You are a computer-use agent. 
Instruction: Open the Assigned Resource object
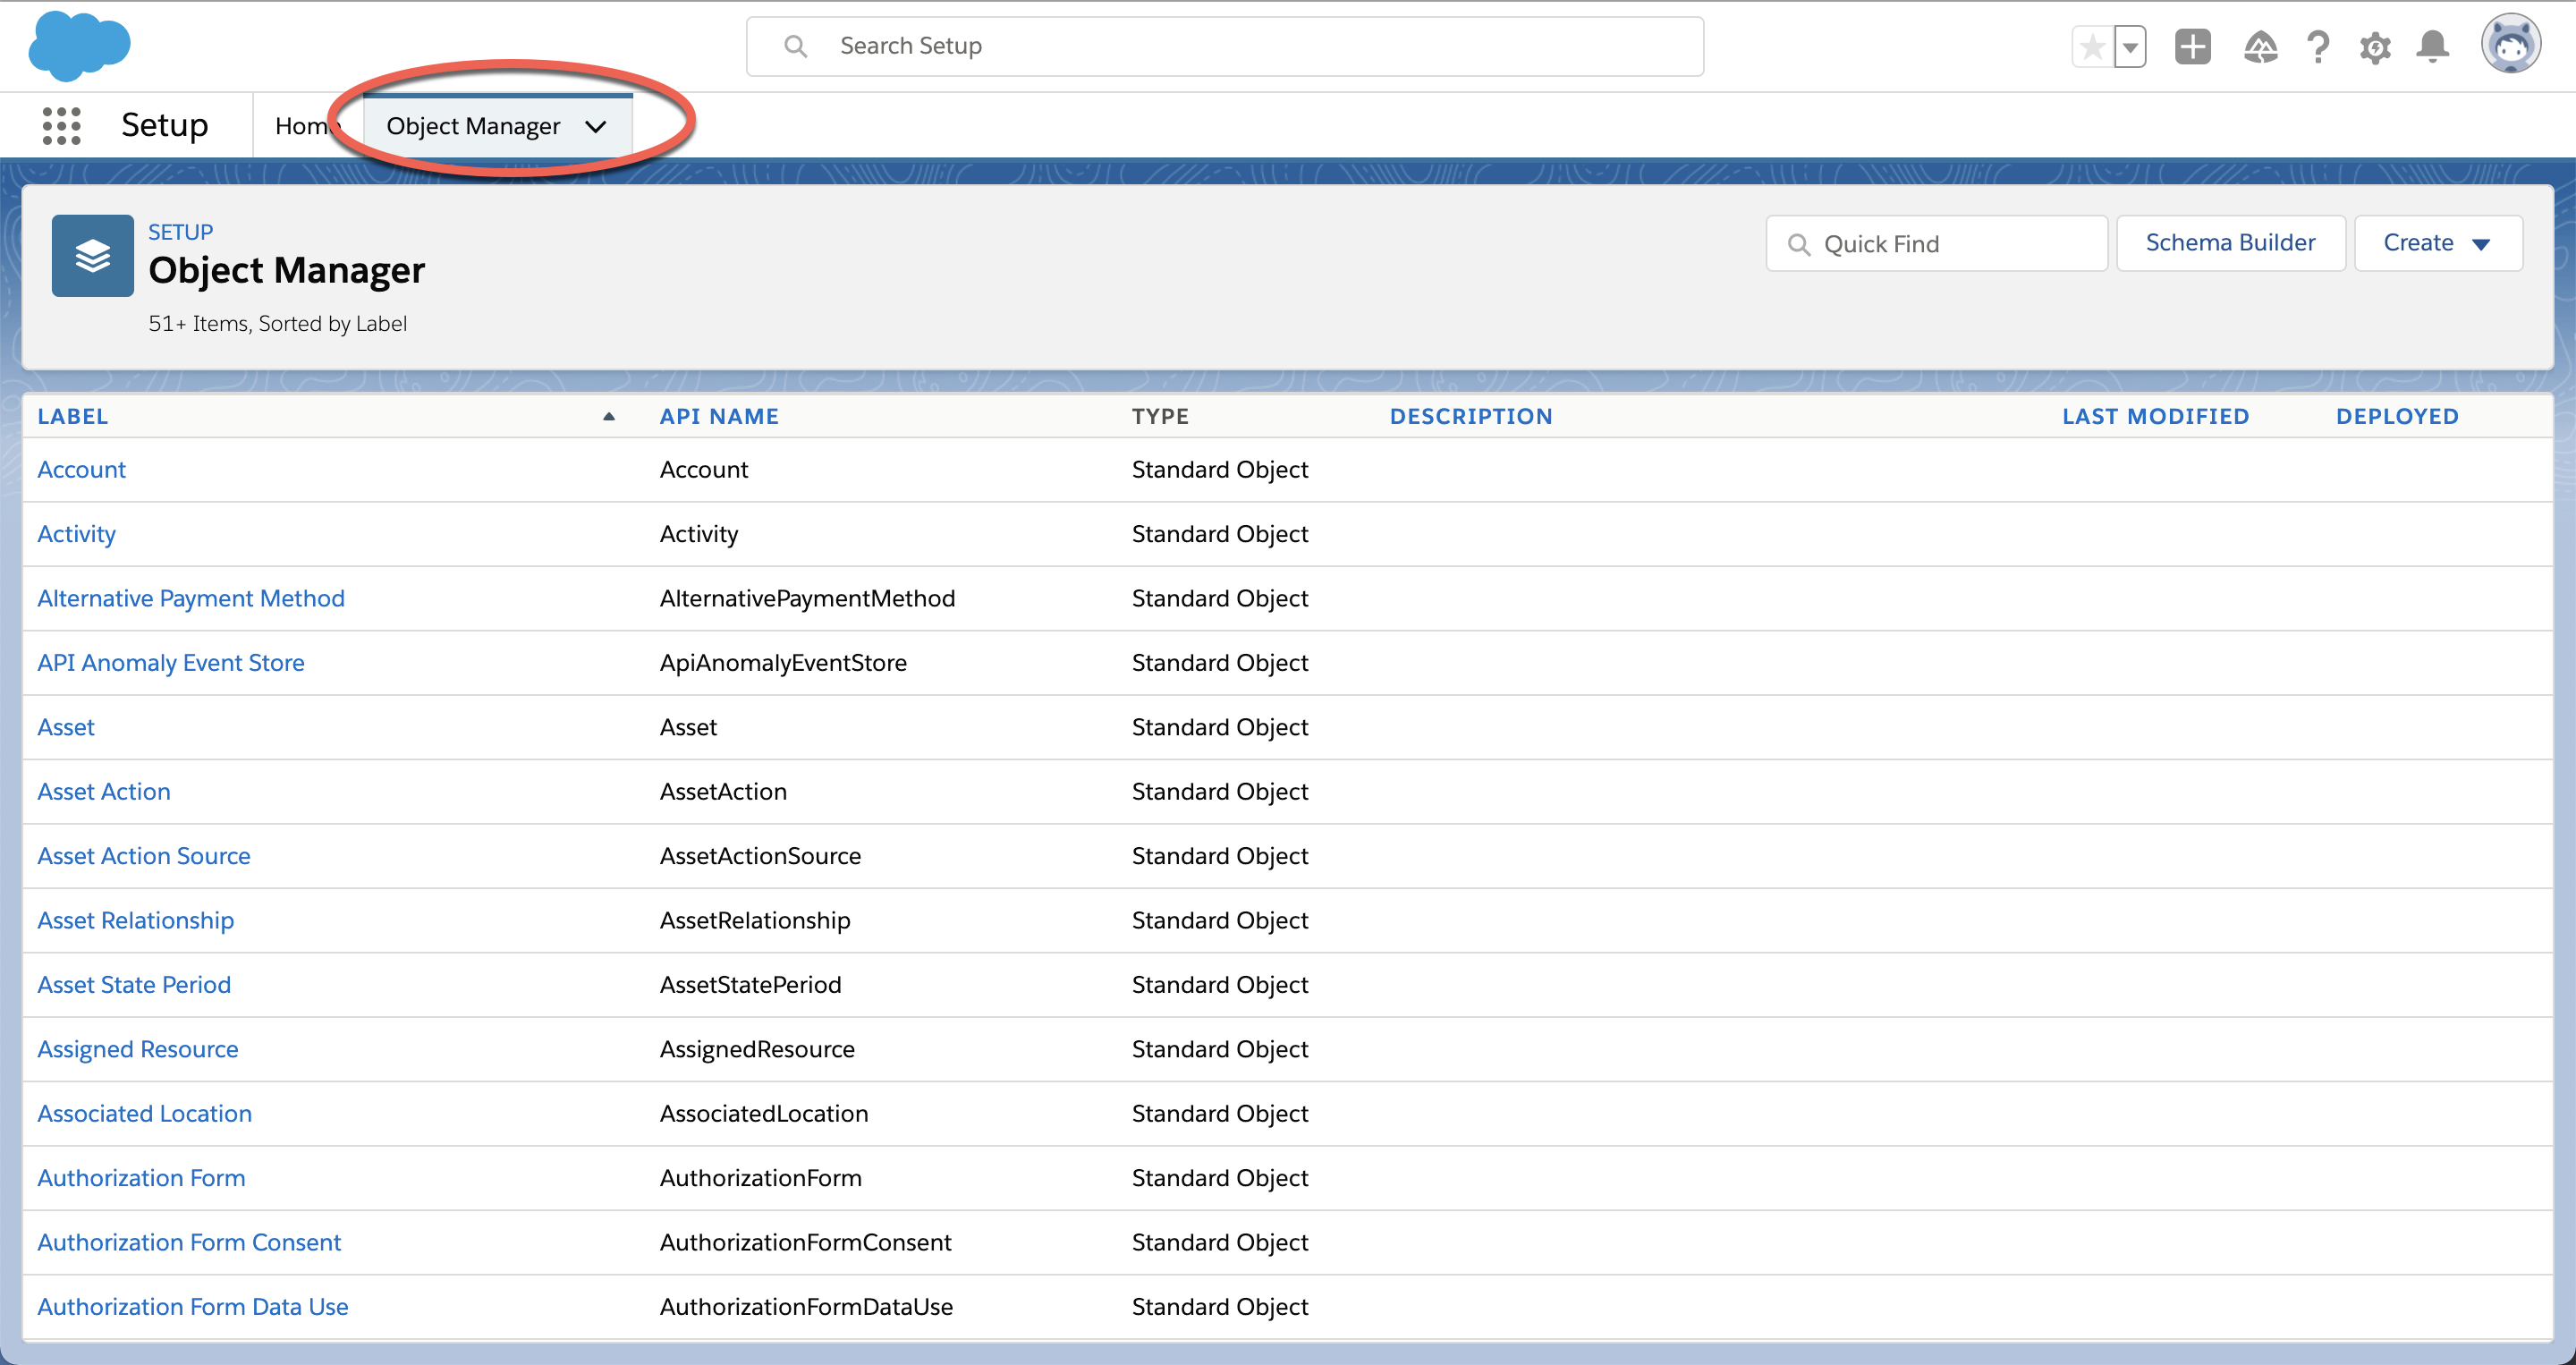(x=138, y=1049)
